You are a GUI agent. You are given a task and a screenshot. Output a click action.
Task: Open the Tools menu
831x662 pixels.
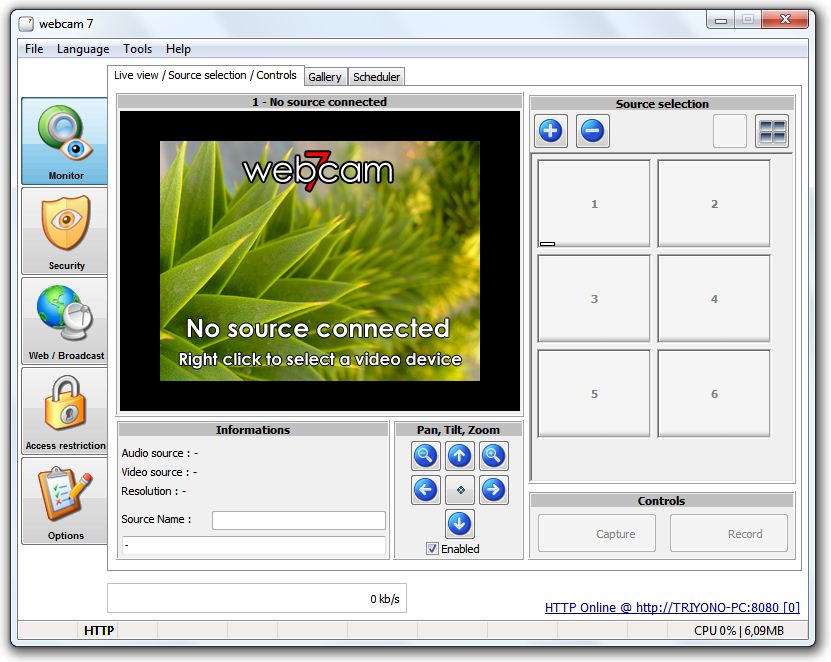[x=137, y=49]
